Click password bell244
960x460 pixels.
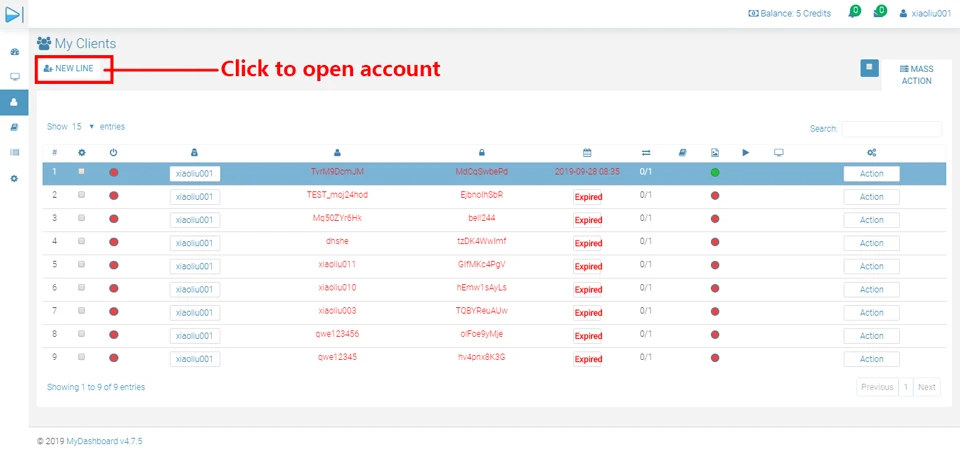click(481, 218)
